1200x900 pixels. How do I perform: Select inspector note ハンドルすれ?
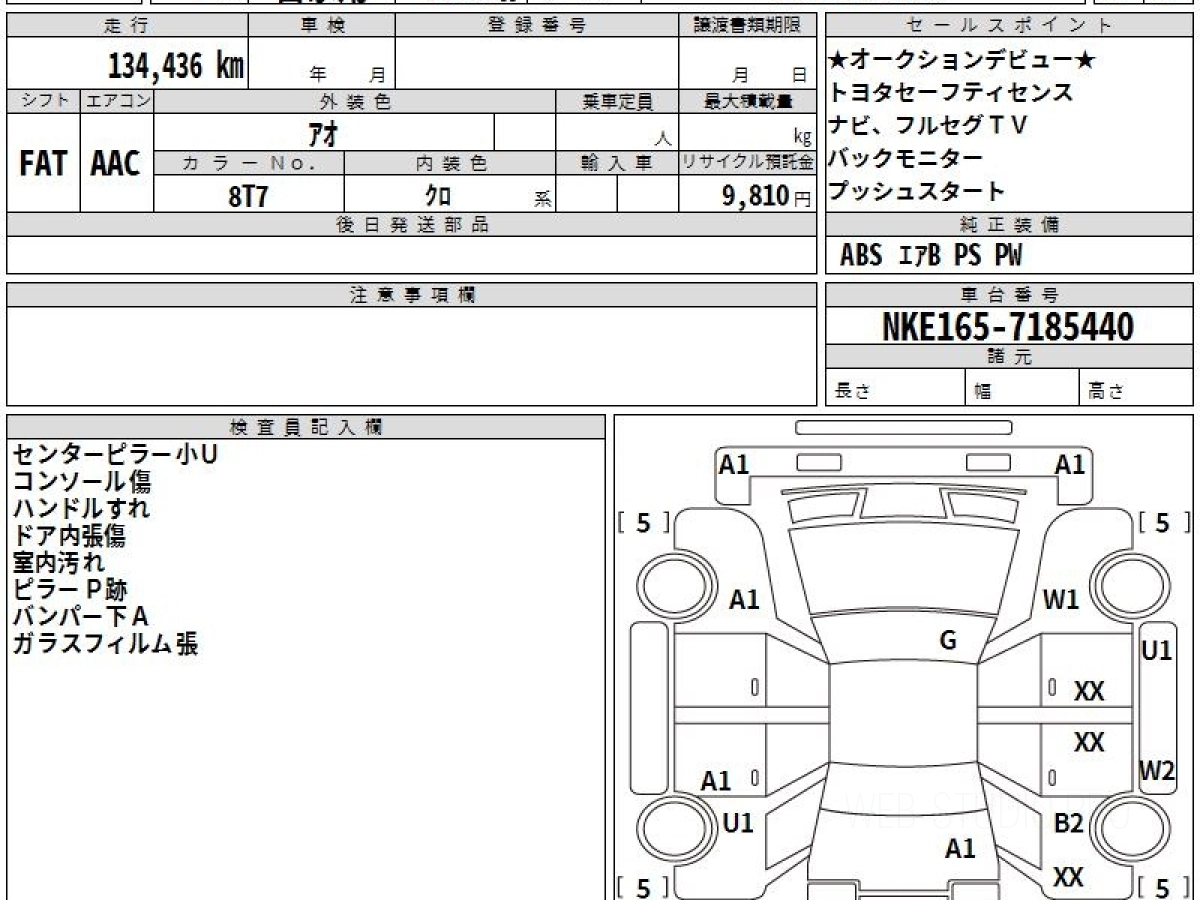[x=81, y=509]
